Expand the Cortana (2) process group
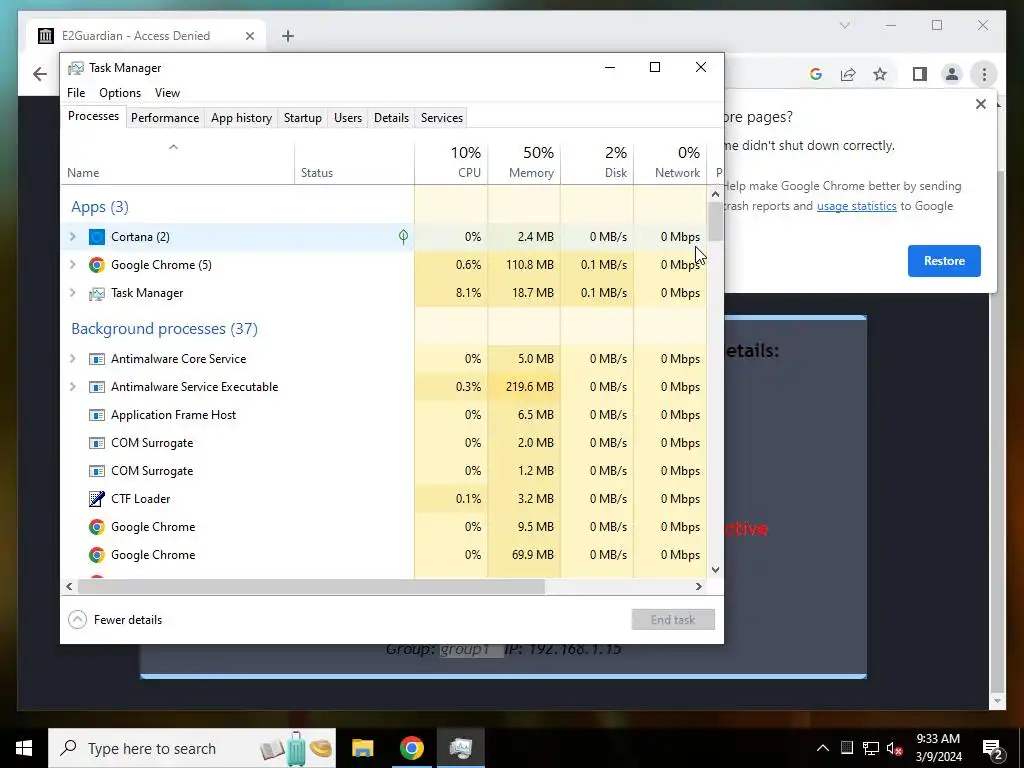The height and width of the screenshot is (768, 1024). [x=73, y=237]
